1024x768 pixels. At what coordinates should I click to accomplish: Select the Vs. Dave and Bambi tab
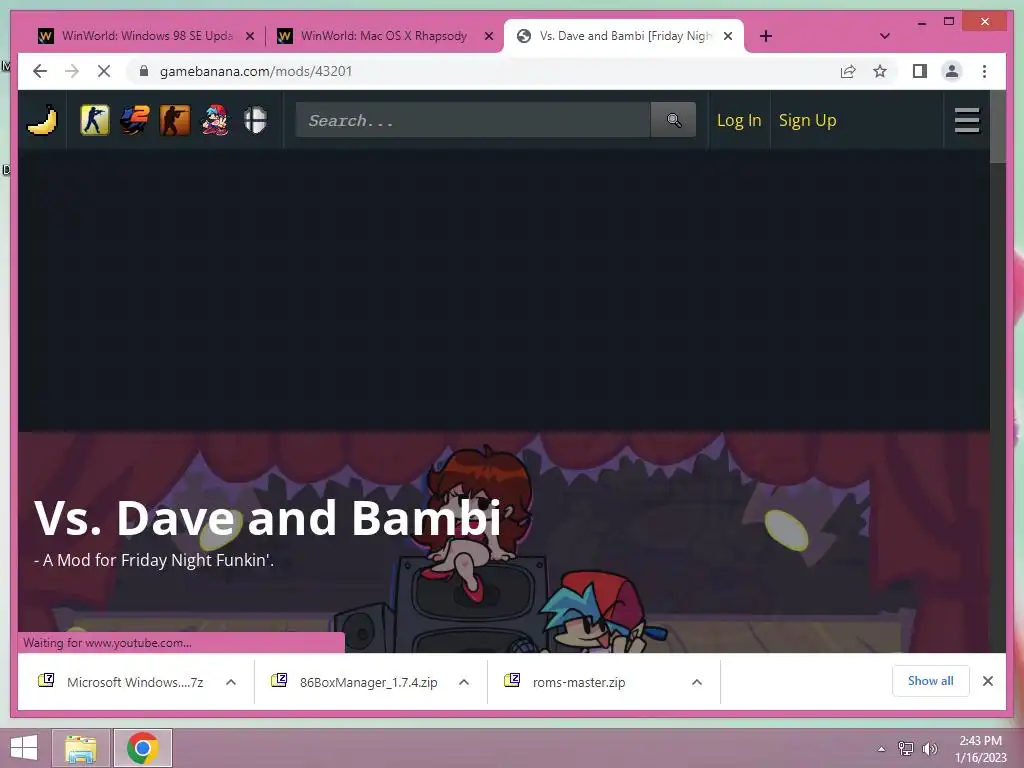click(624, 36)
